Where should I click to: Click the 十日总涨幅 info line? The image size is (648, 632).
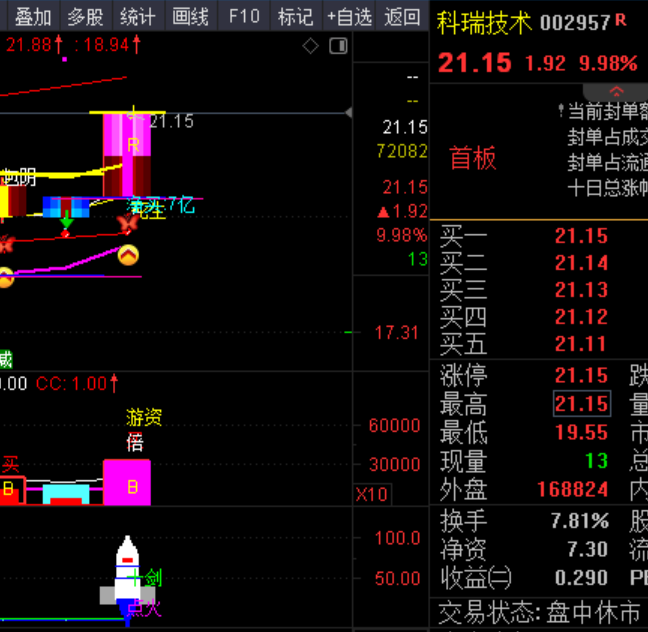click(608, 188)
